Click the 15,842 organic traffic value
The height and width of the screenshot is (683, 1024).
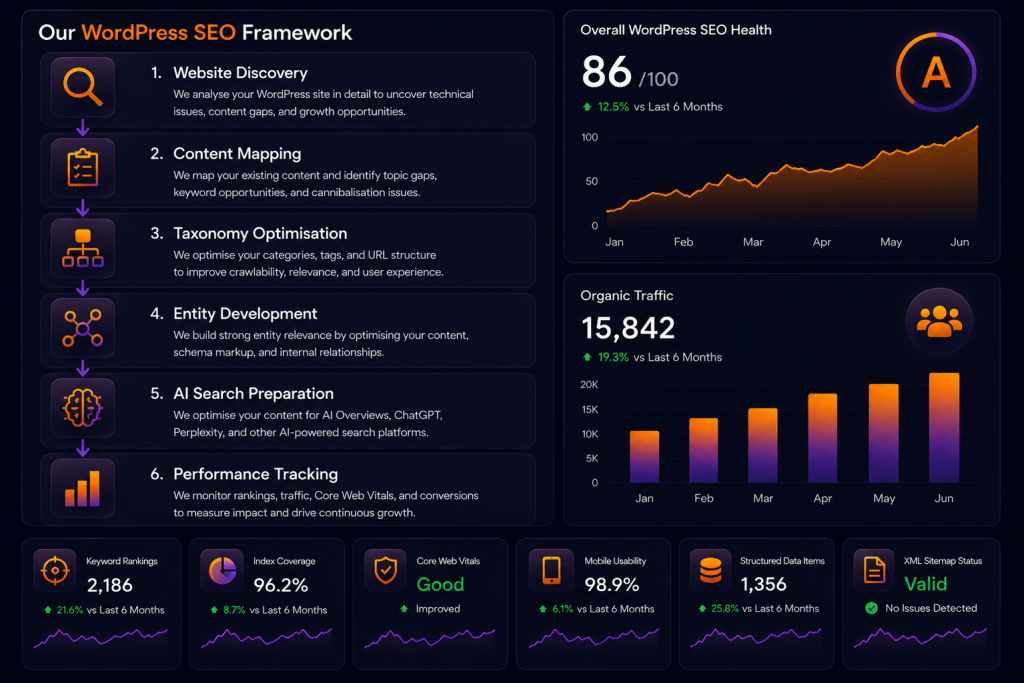(x=628, y=328)
